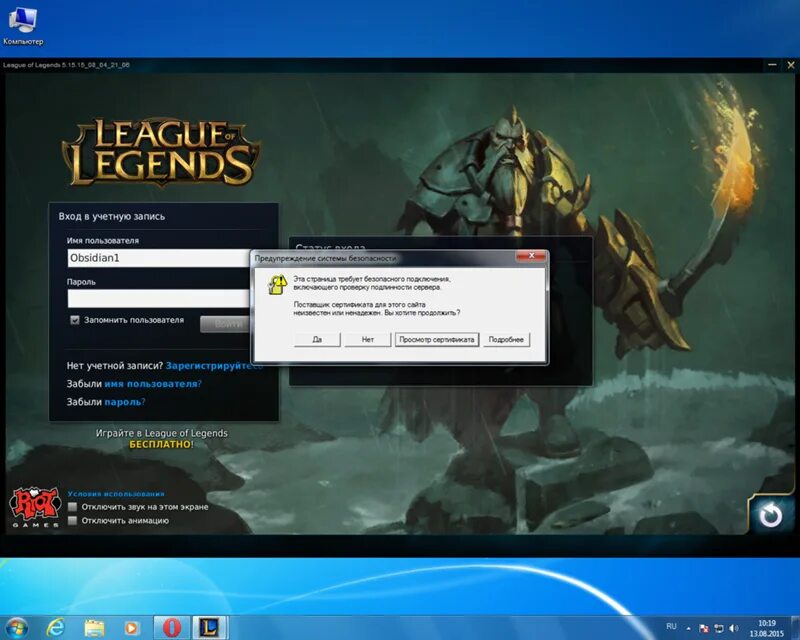The image size is (800, 640).
Task: Click the League of Legends logo
Action: [161, 152]
